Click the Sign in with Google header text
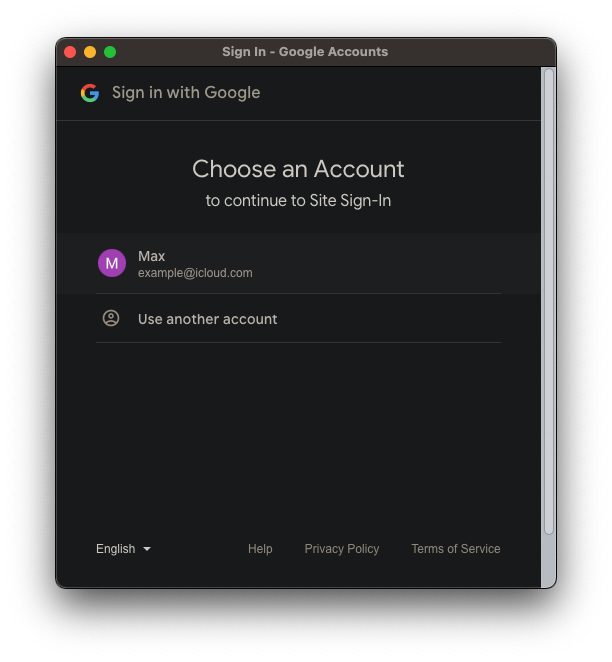The height and width of the screenshot is (662, 612). (186, 93)
